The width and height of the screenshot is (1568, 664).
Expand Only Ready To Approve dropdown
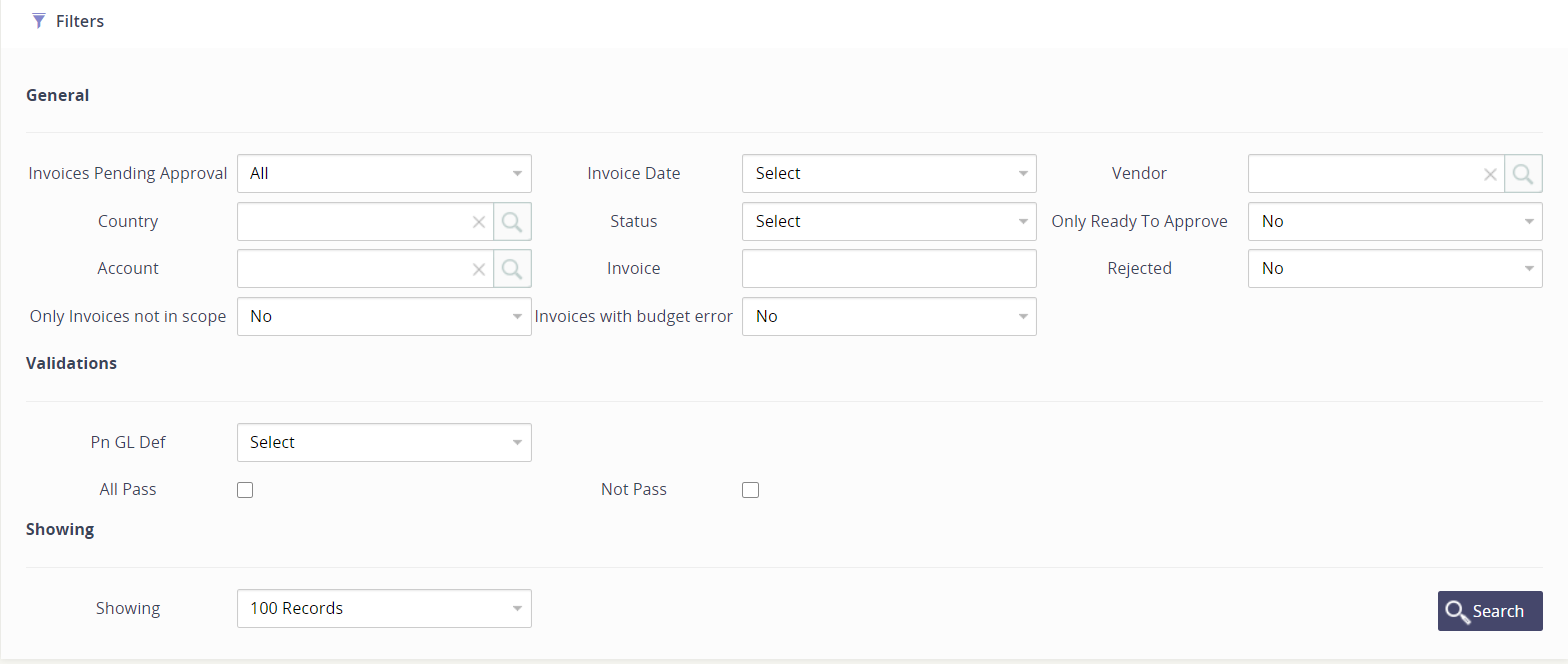pyautogui.click(x=1395, y=222)
